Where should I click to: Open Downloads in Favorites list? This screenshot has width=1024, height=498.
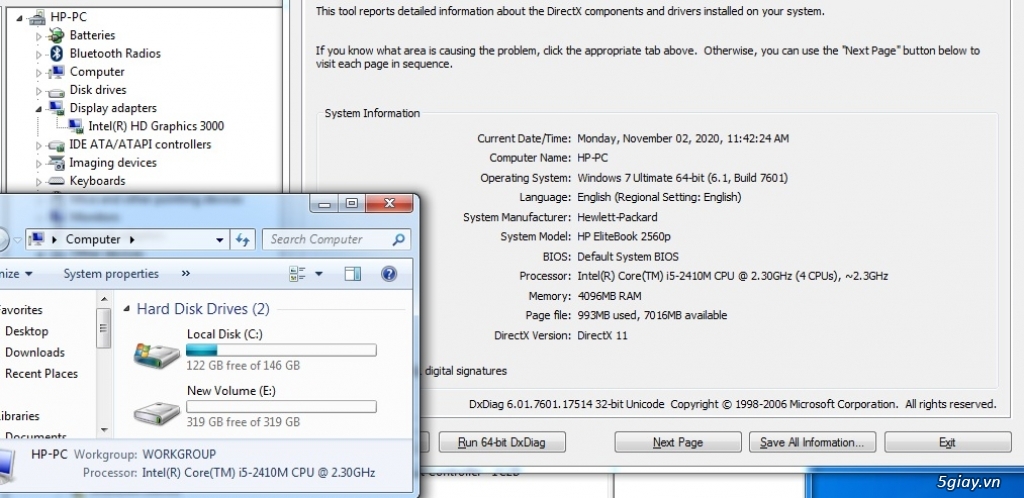(35, 352)
